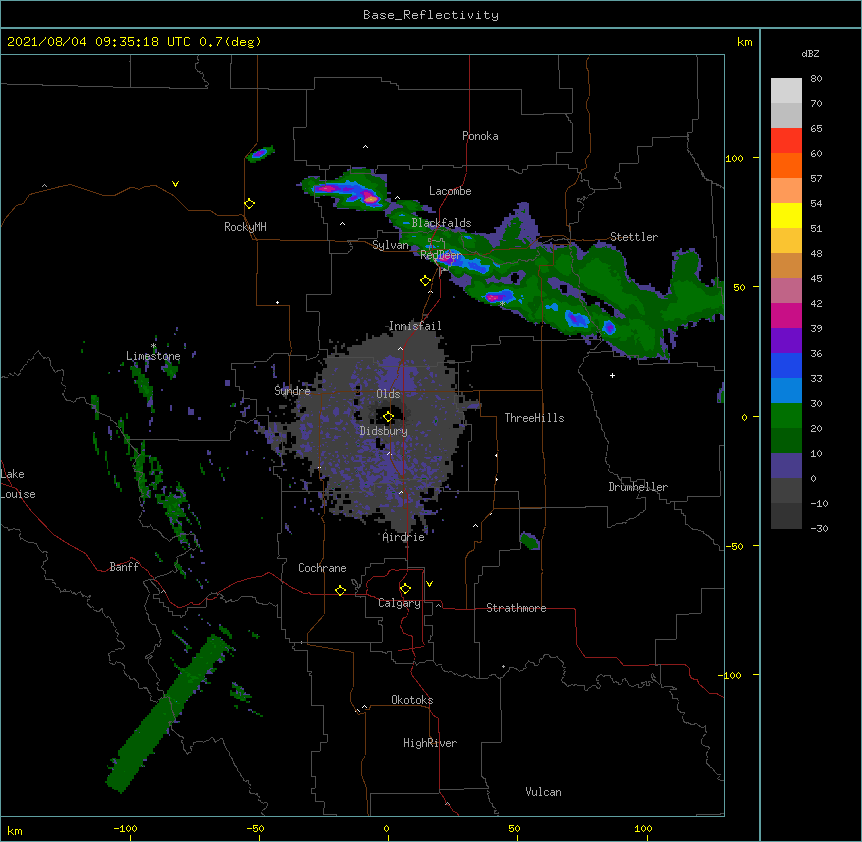Click the long green beam streak southwest of Banff

tap(168, 713)
